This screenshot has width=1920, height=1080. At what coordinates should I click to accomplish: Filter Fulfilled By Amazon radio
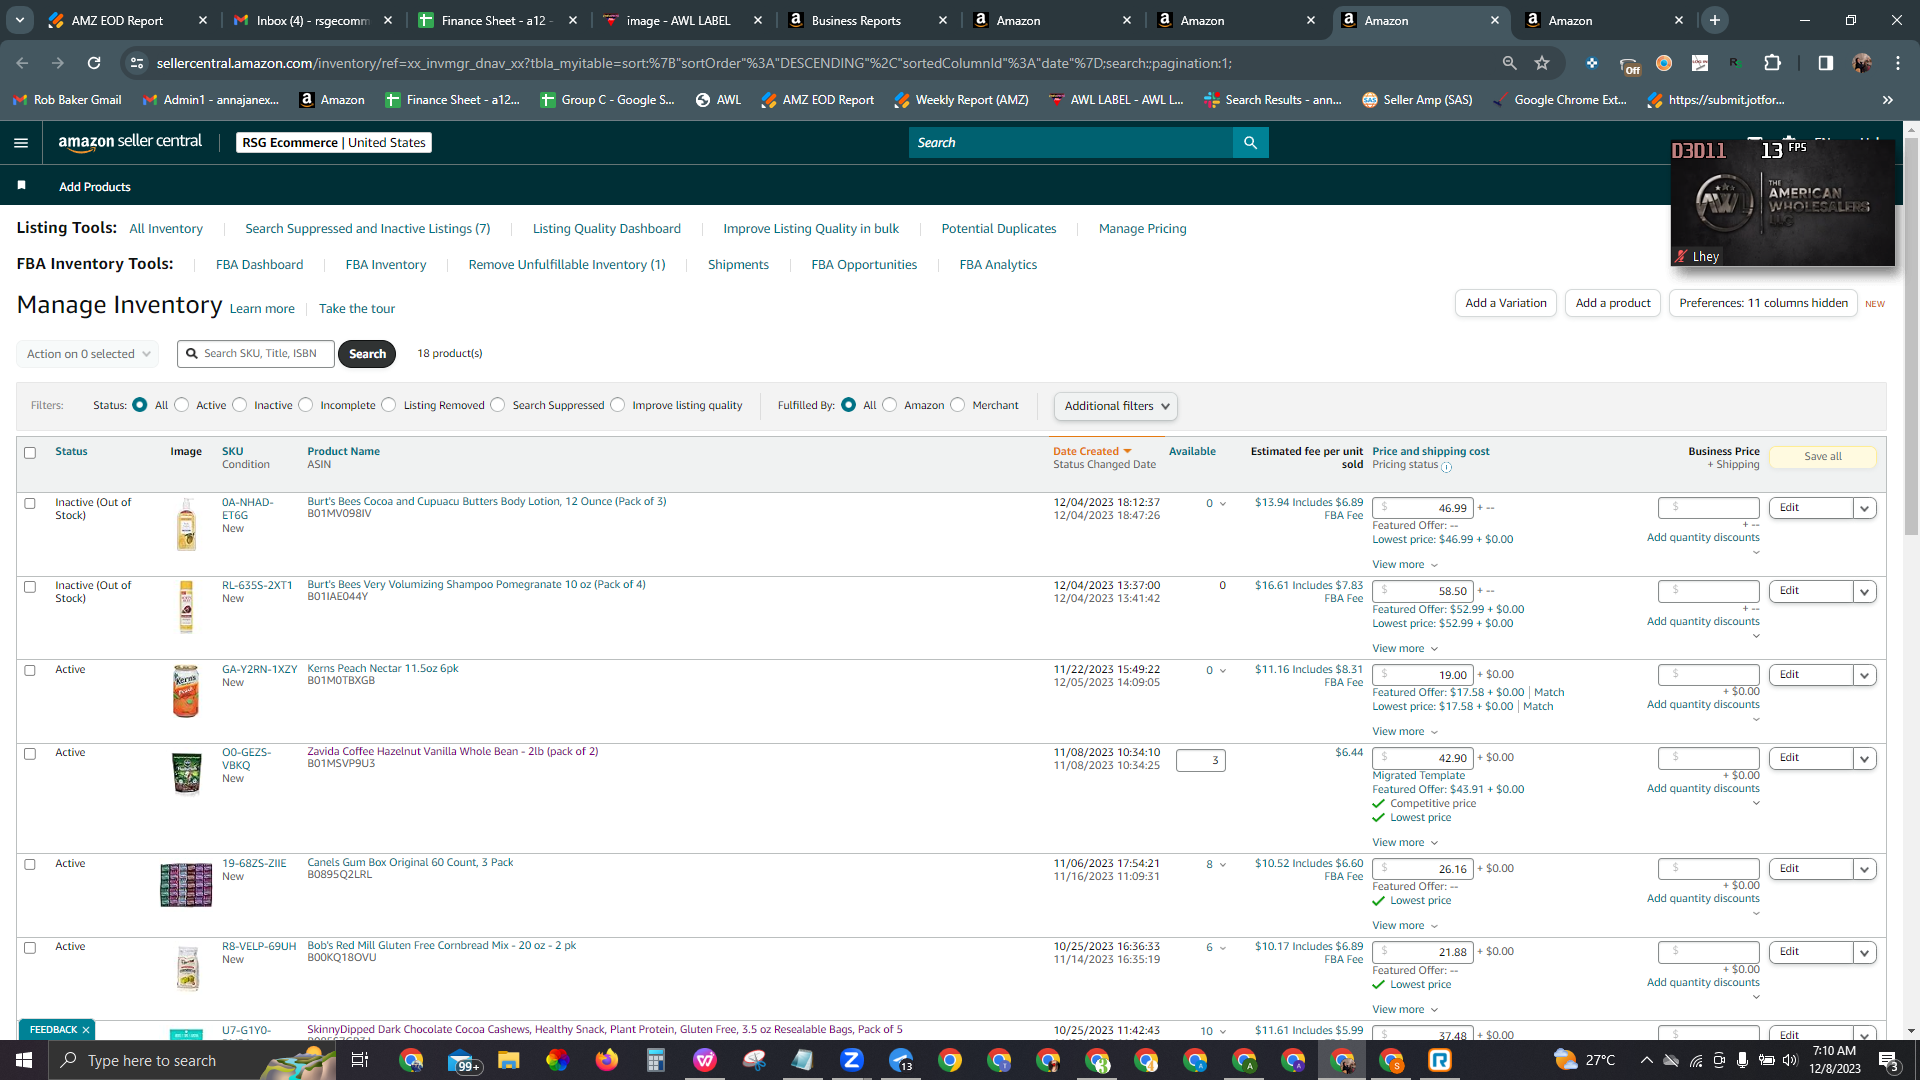889,405
